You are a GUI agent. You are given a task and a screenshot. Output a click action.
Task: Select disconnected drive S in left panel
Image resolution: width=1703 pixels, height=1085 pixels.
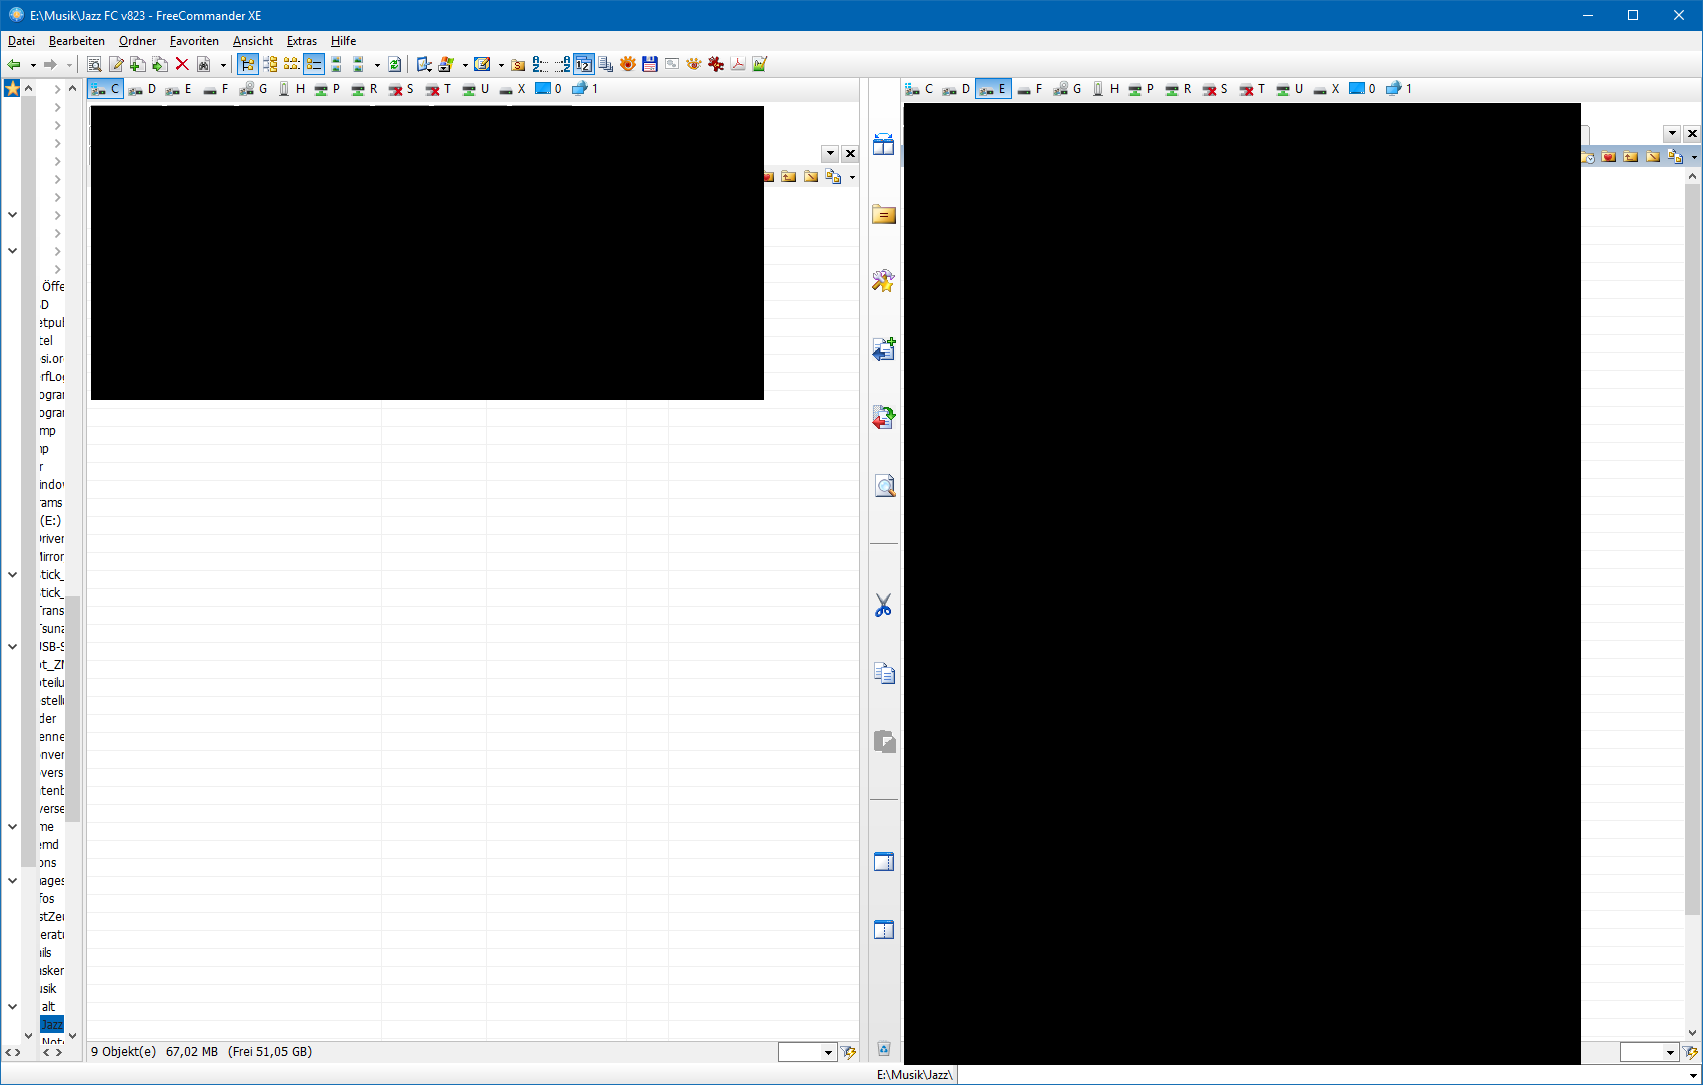[402, 89]
